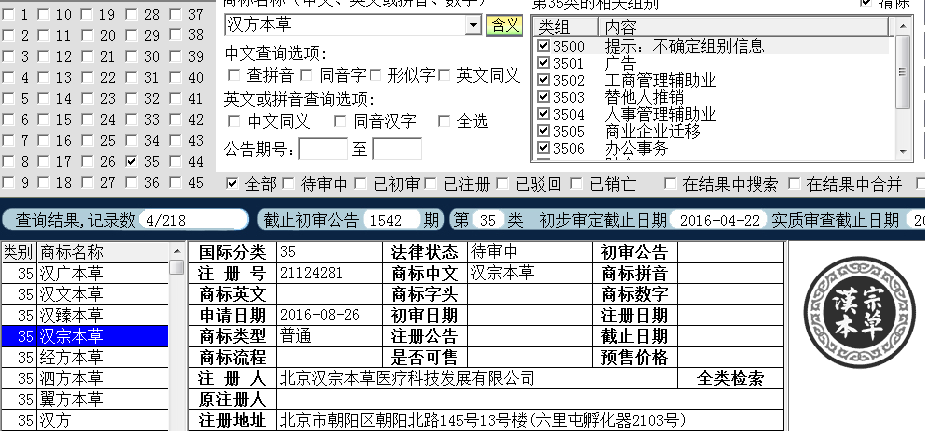Click the 内容 column header
This screenshot has width=925, height=431.
[744, 27]
